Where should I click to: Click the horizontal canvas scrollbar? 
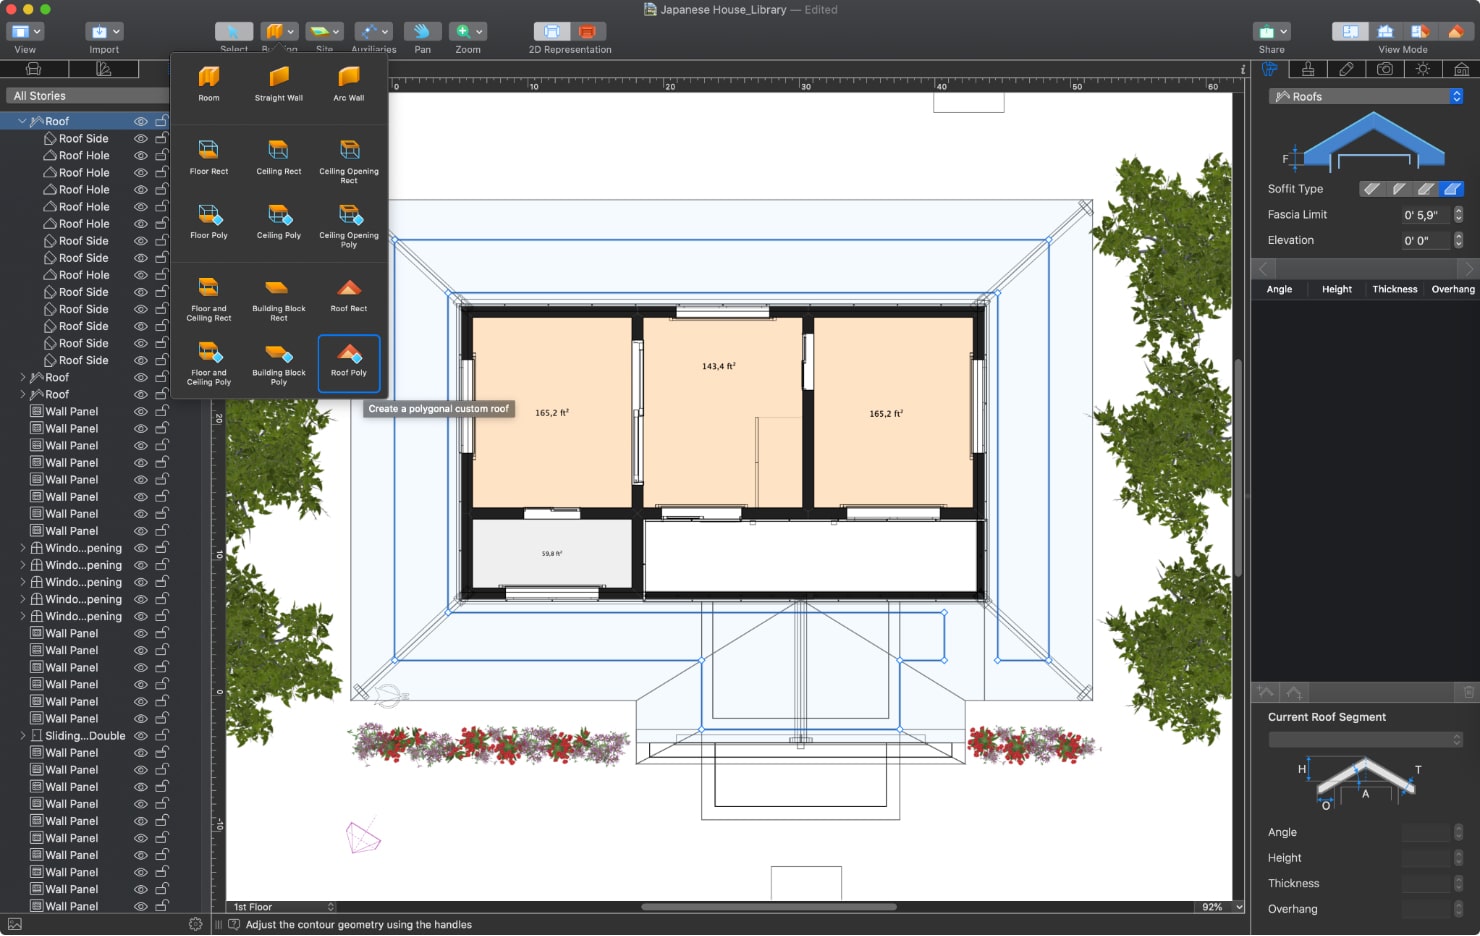pos(769,907)
